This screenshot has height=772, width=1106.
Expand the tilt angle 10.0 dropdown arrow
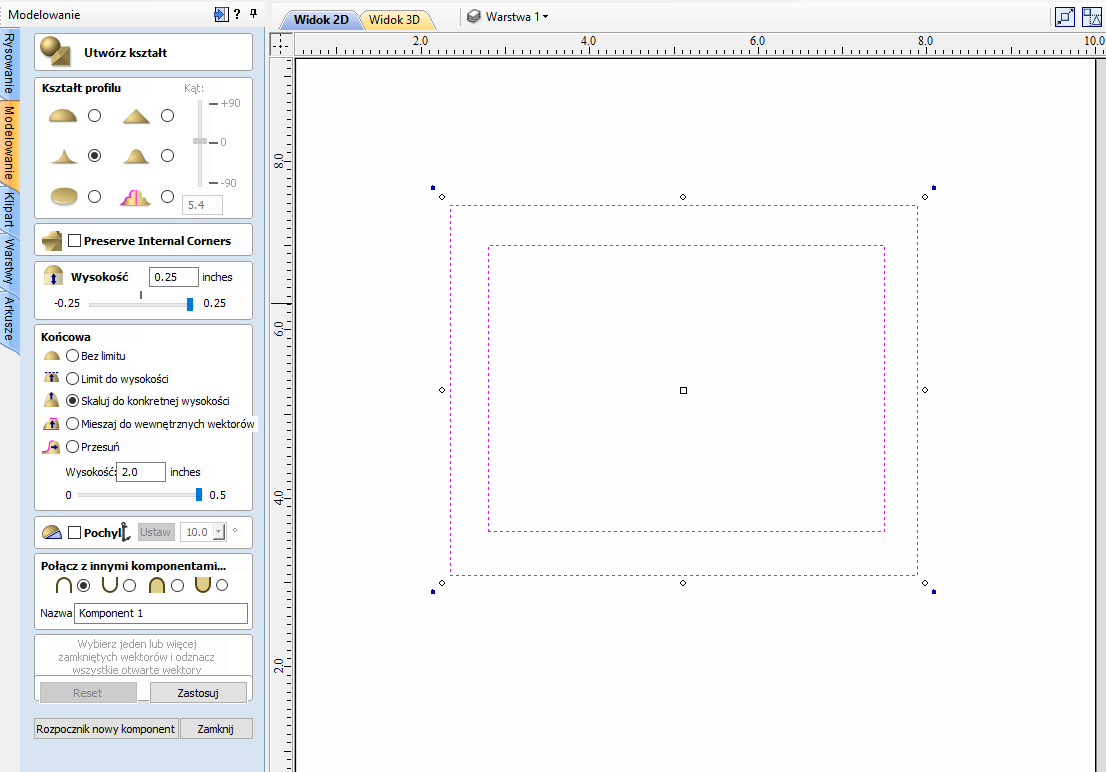(x=219, y=532)
